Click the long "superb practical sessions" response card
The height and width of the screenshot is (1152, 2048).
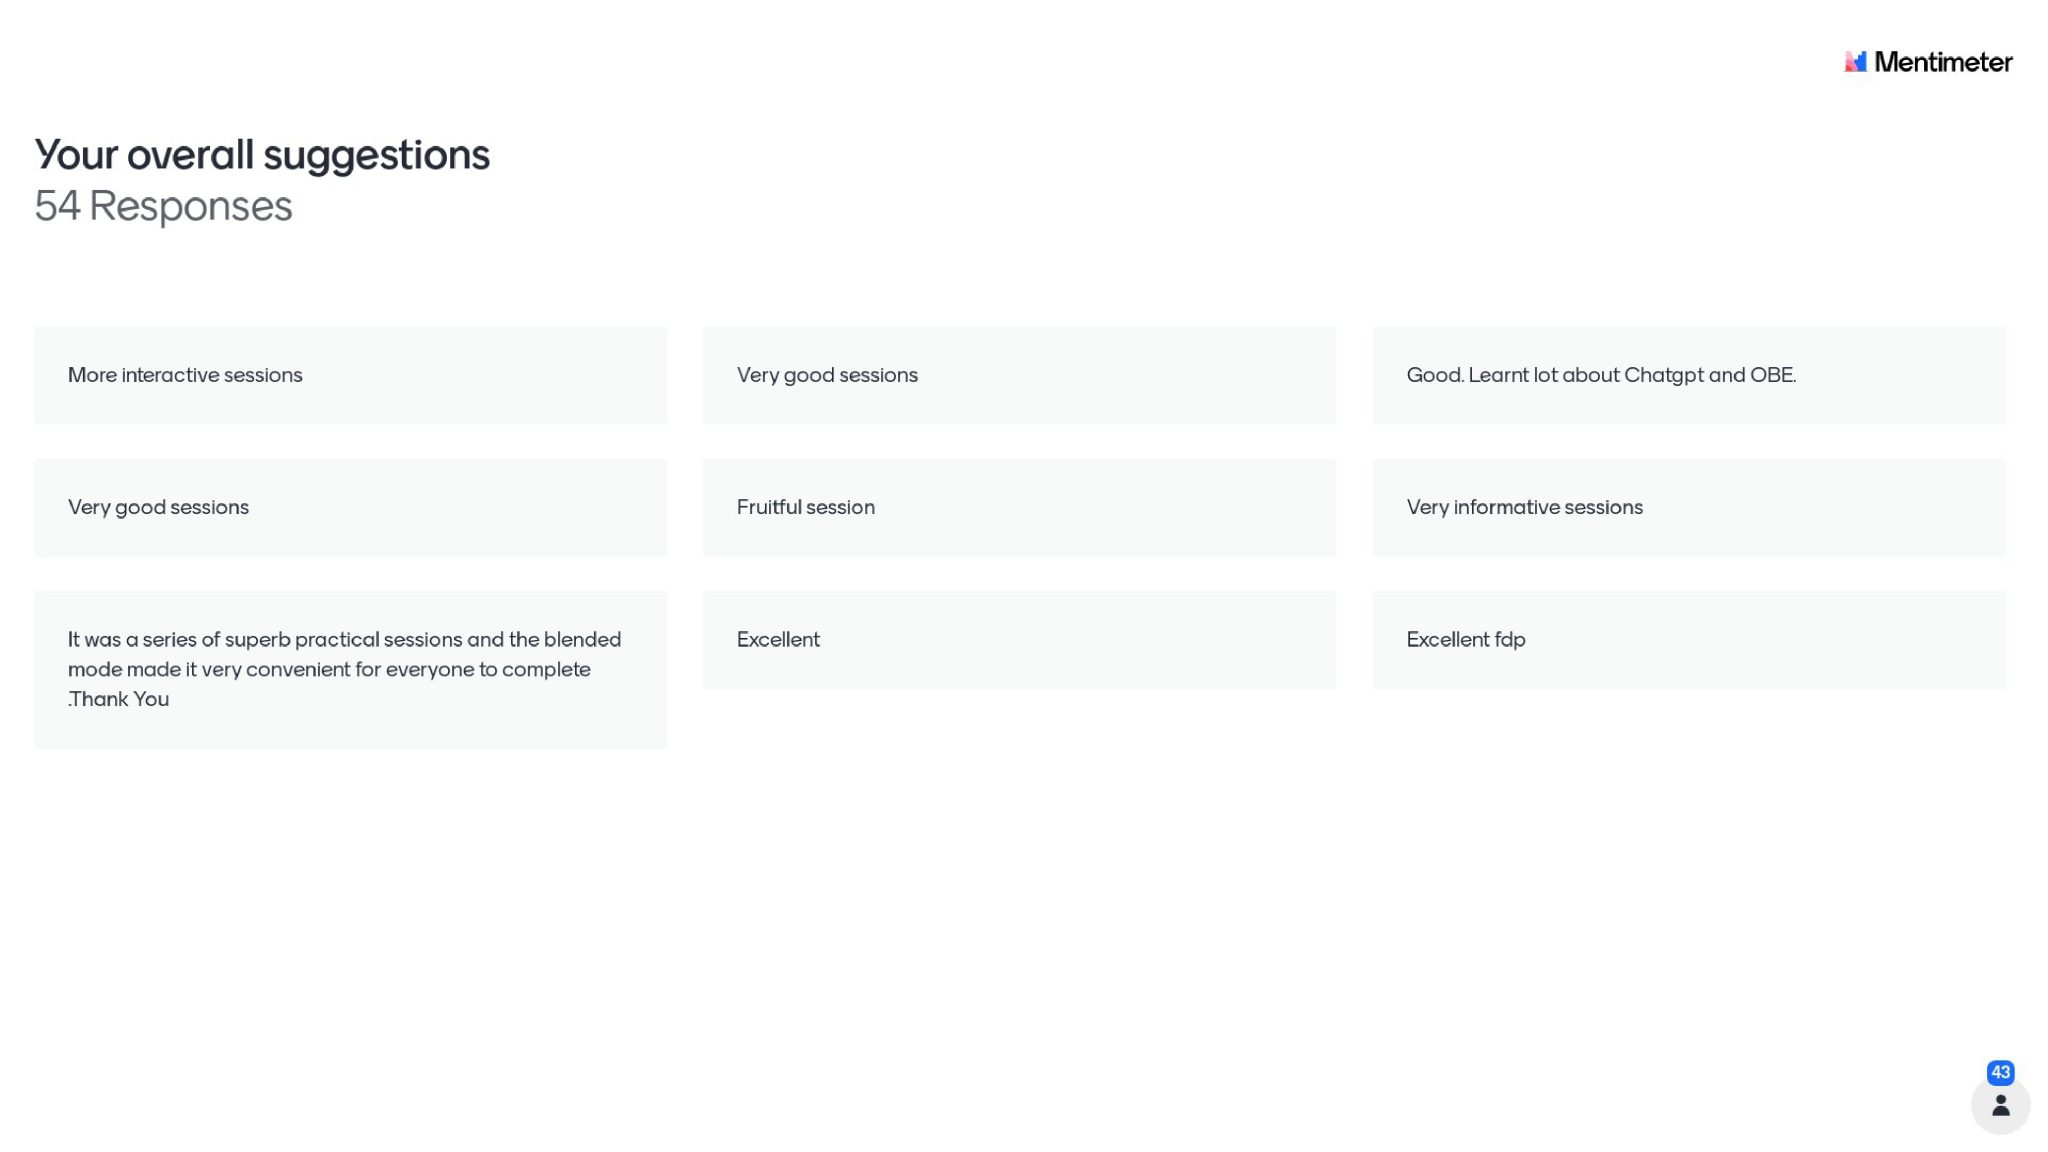tap(350, 668)
